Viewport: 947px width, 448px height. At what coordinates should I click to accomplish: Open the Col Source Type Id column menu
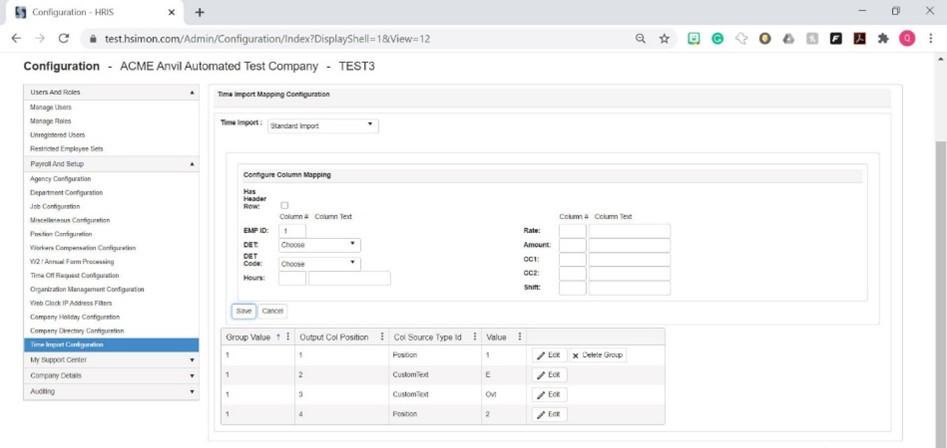475,337
